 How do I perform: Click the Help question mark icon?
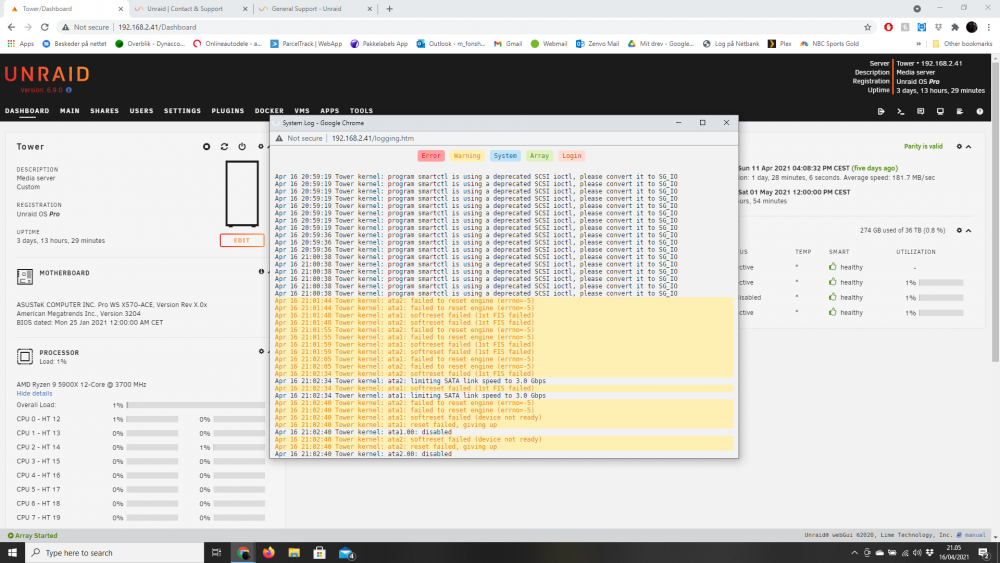[x=980, y=112]
